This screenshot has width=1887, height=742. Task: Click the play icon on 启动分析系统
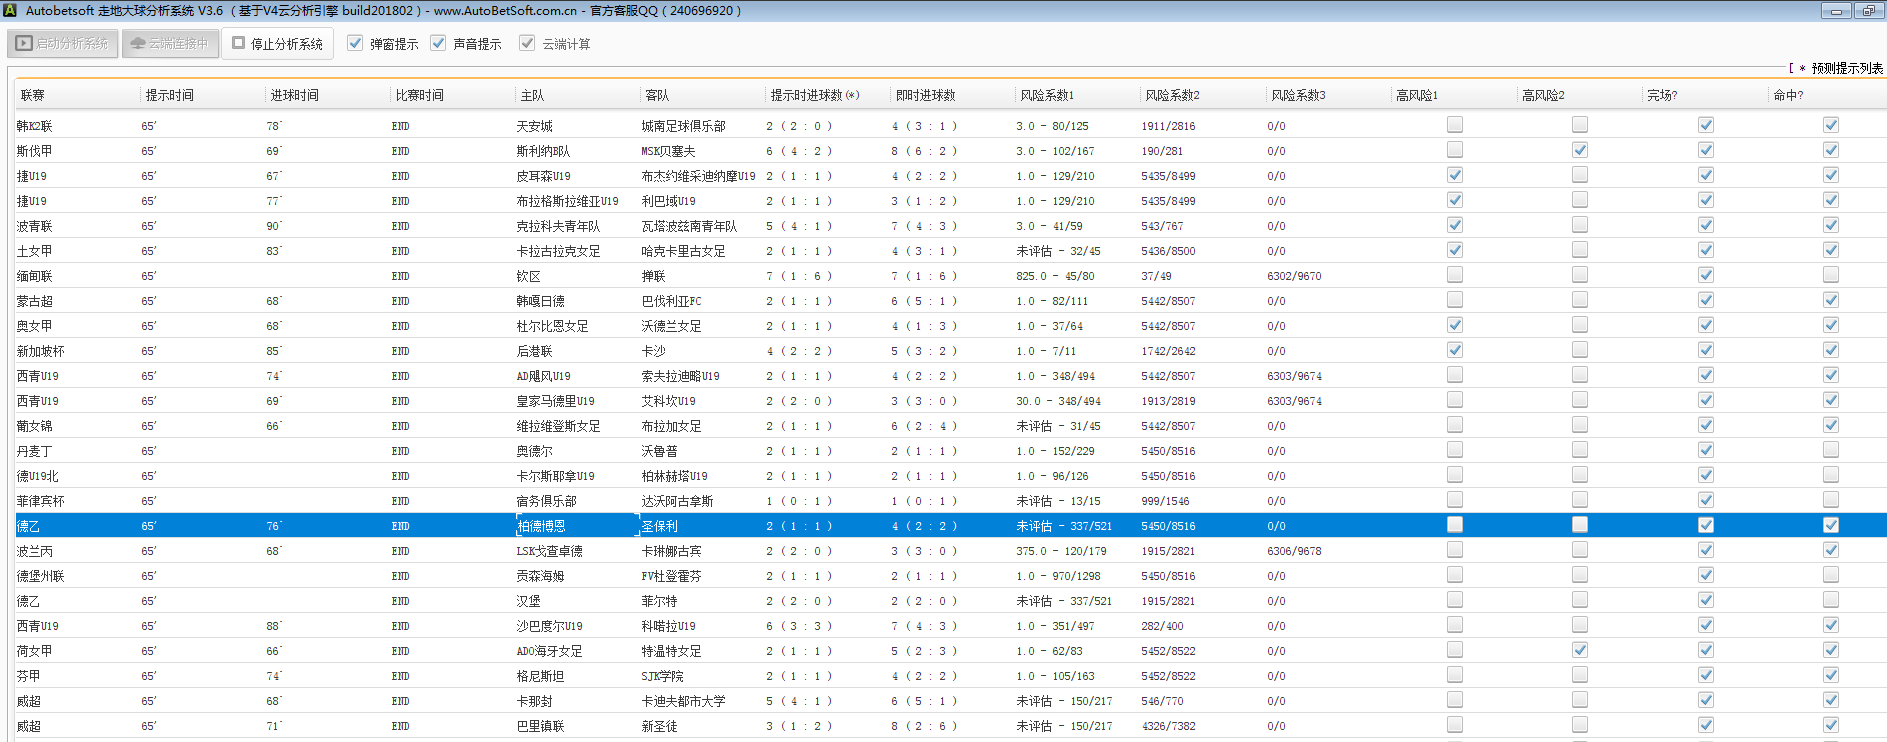point(24,44)
